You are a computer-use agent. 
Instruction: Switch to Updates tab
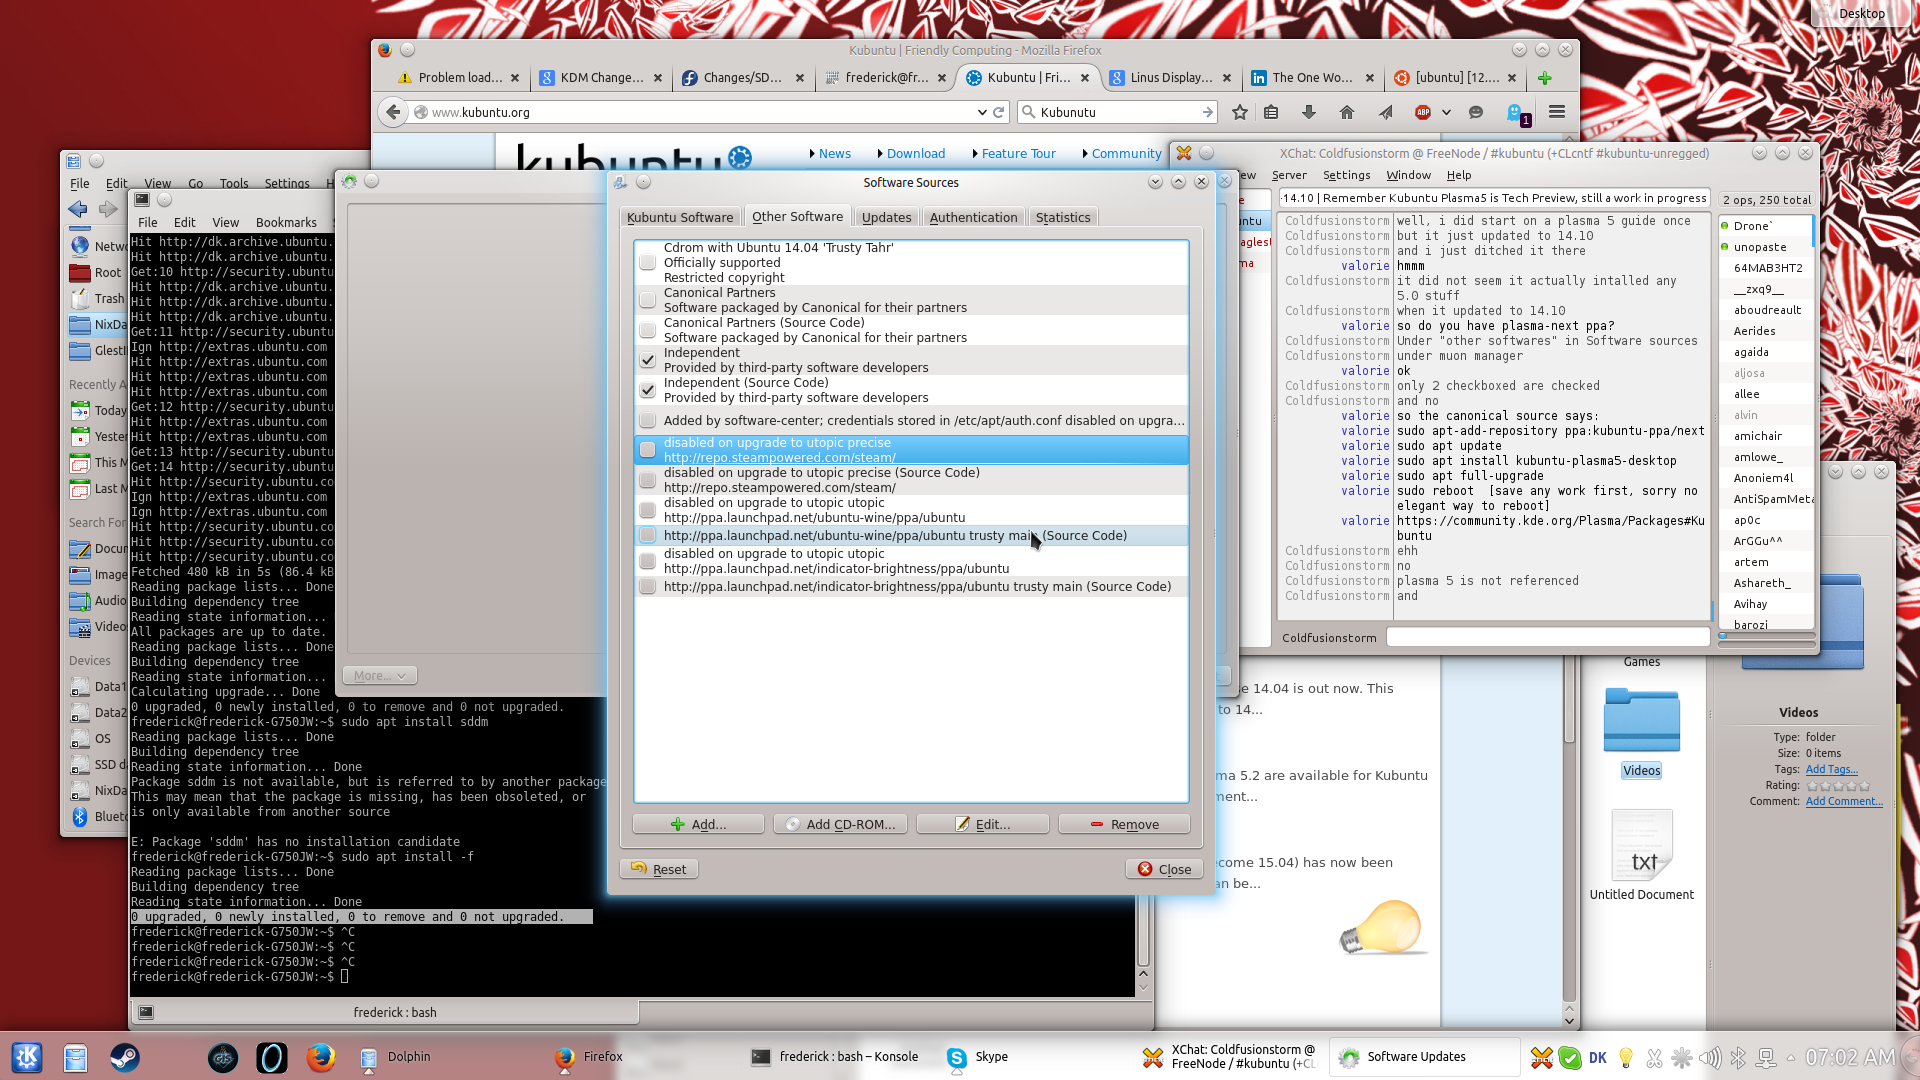[886, 217]
